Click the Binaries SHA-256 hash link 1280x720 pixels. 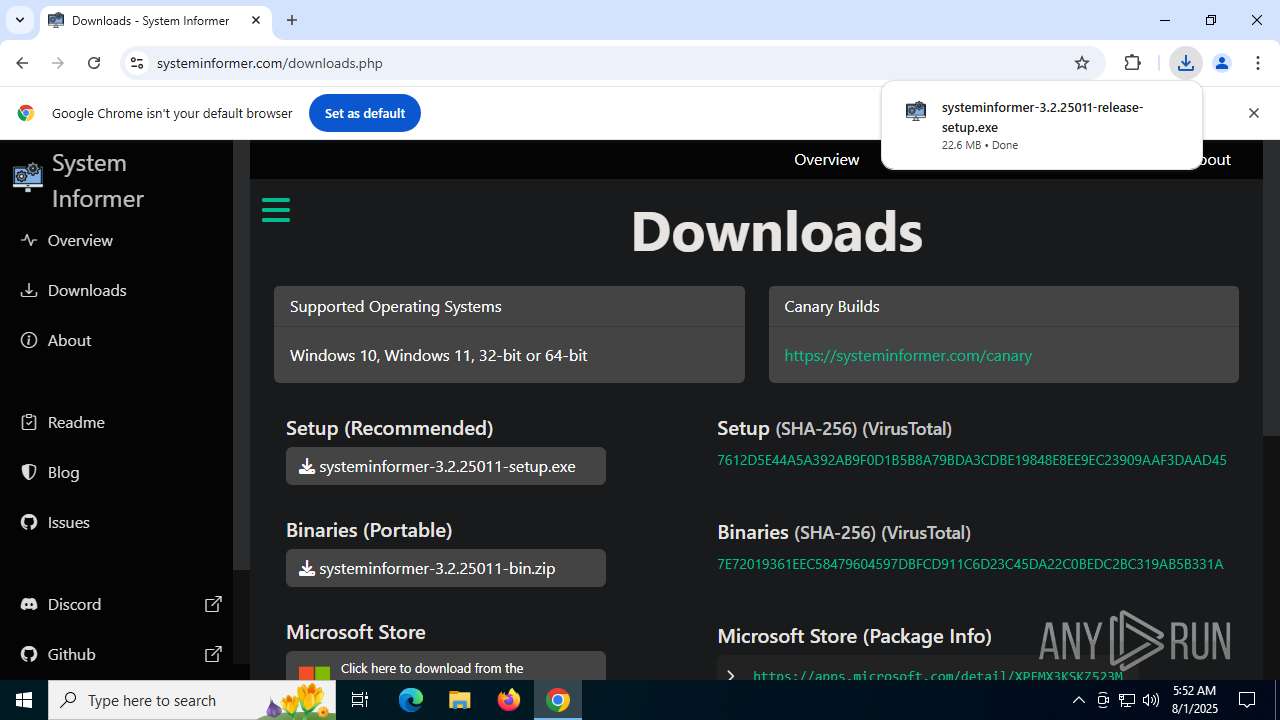pyautogui.click(x=970, y=564)
